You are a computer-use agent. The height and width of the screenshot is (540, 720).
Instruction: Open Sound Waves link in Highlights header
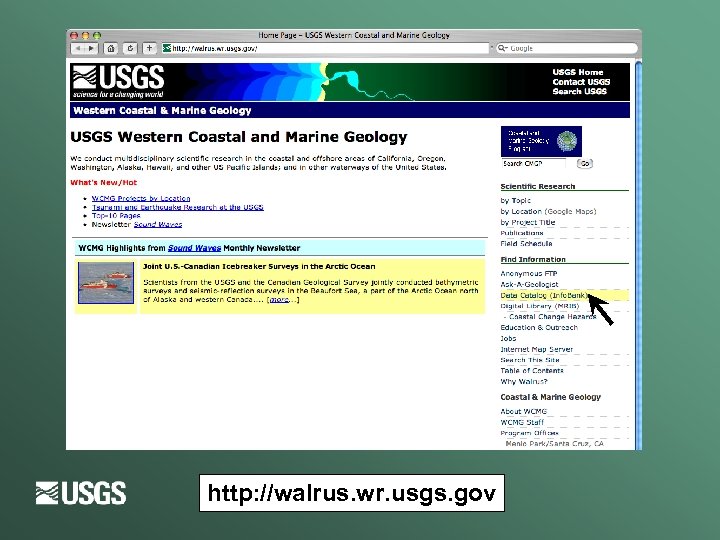click(194, 248)
